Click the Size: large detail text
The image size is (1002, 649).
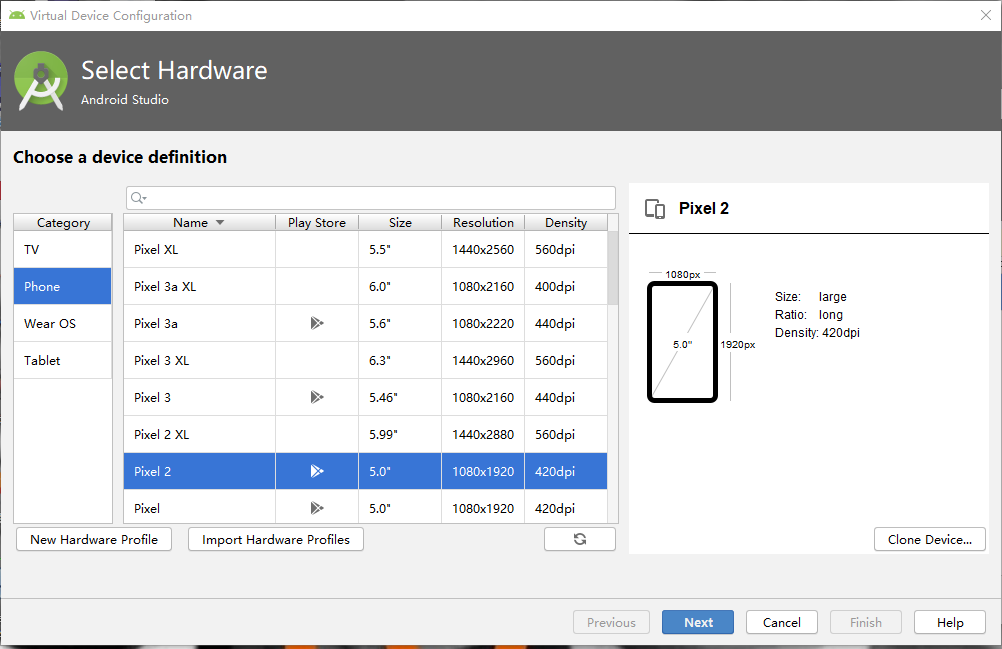811,297
